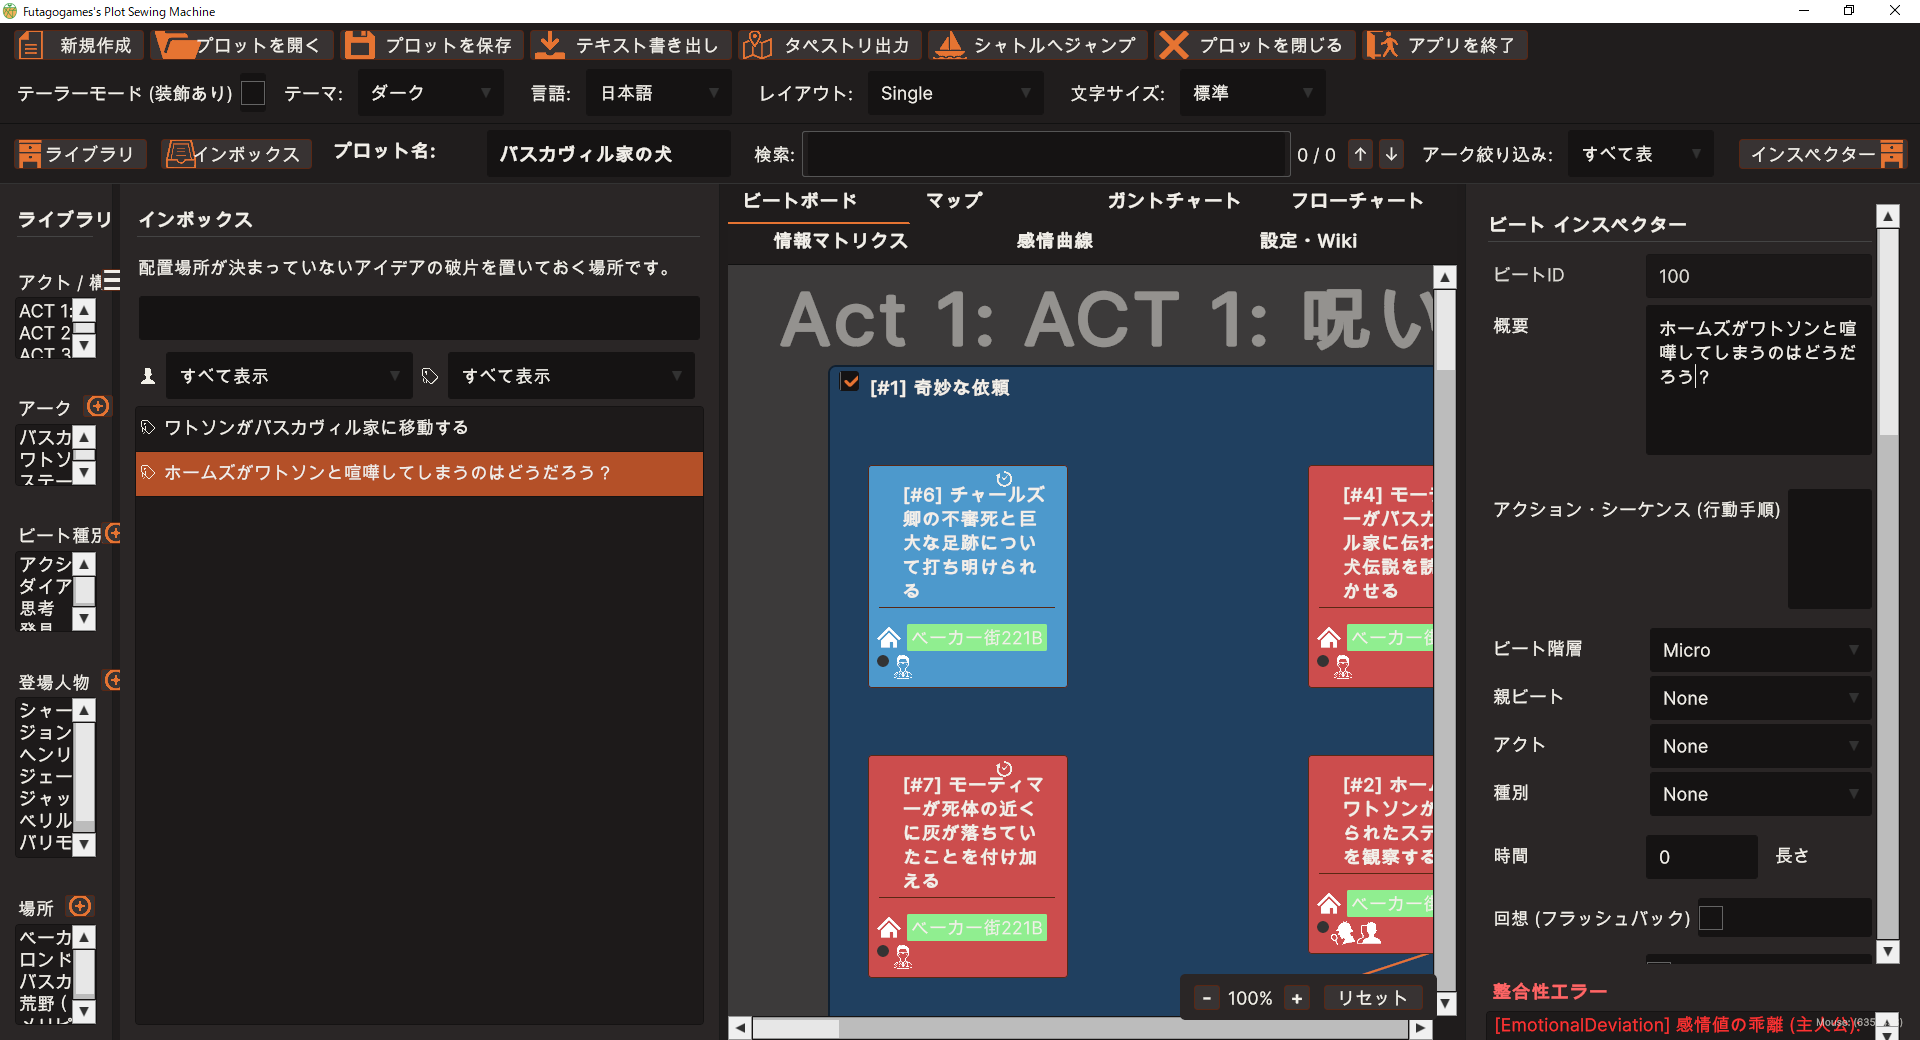
Task: Click the 時間 field showing 0
Action: pos(1701,857)
